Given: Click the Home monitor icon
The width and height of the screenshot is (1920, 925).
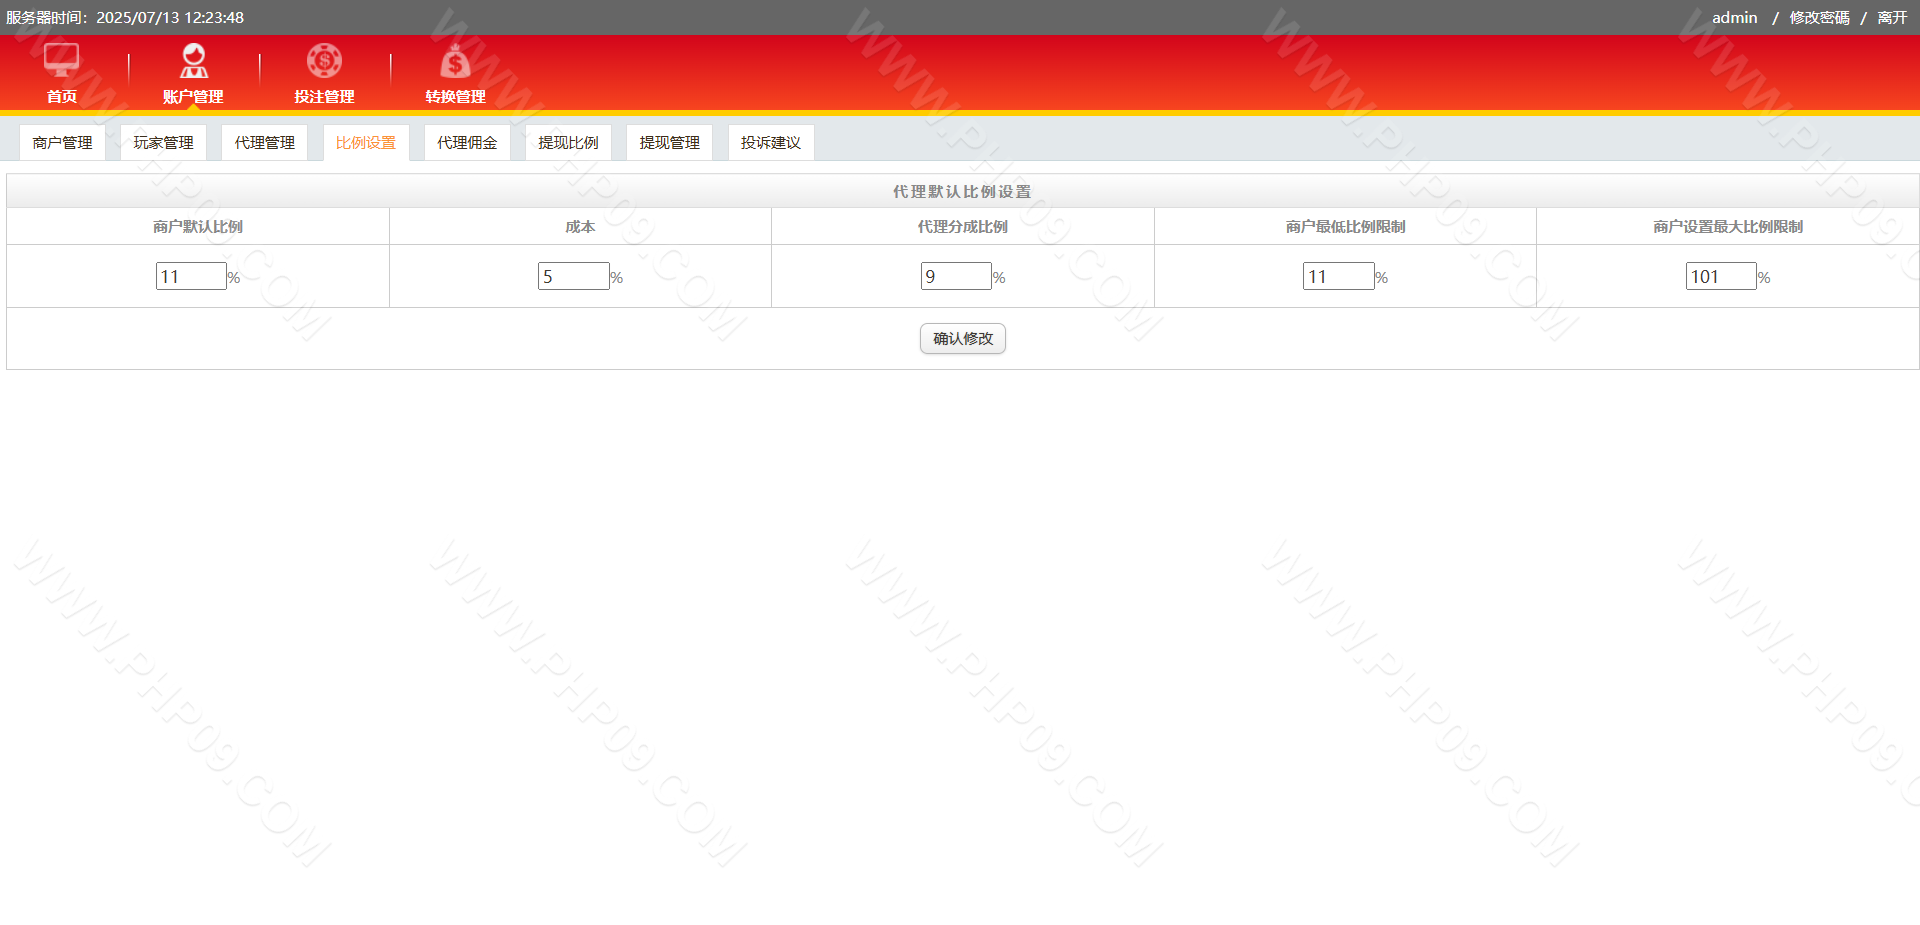Looking at the screenshot, I should pos(61,61).
